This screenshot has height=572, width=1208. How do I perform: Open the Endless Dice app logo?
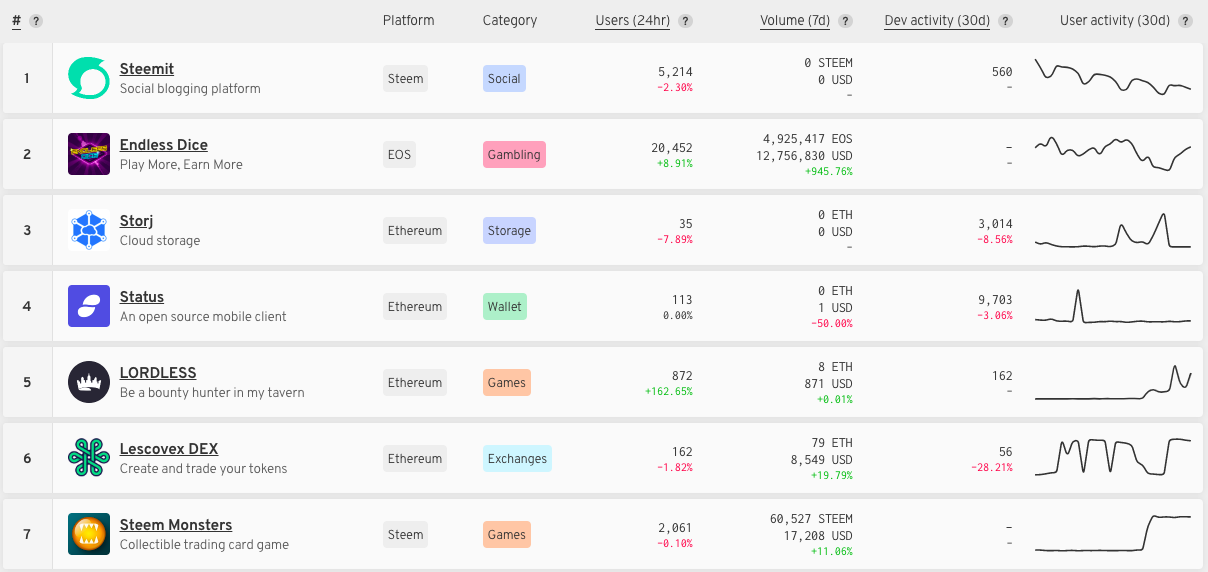[x=89, y=154]
